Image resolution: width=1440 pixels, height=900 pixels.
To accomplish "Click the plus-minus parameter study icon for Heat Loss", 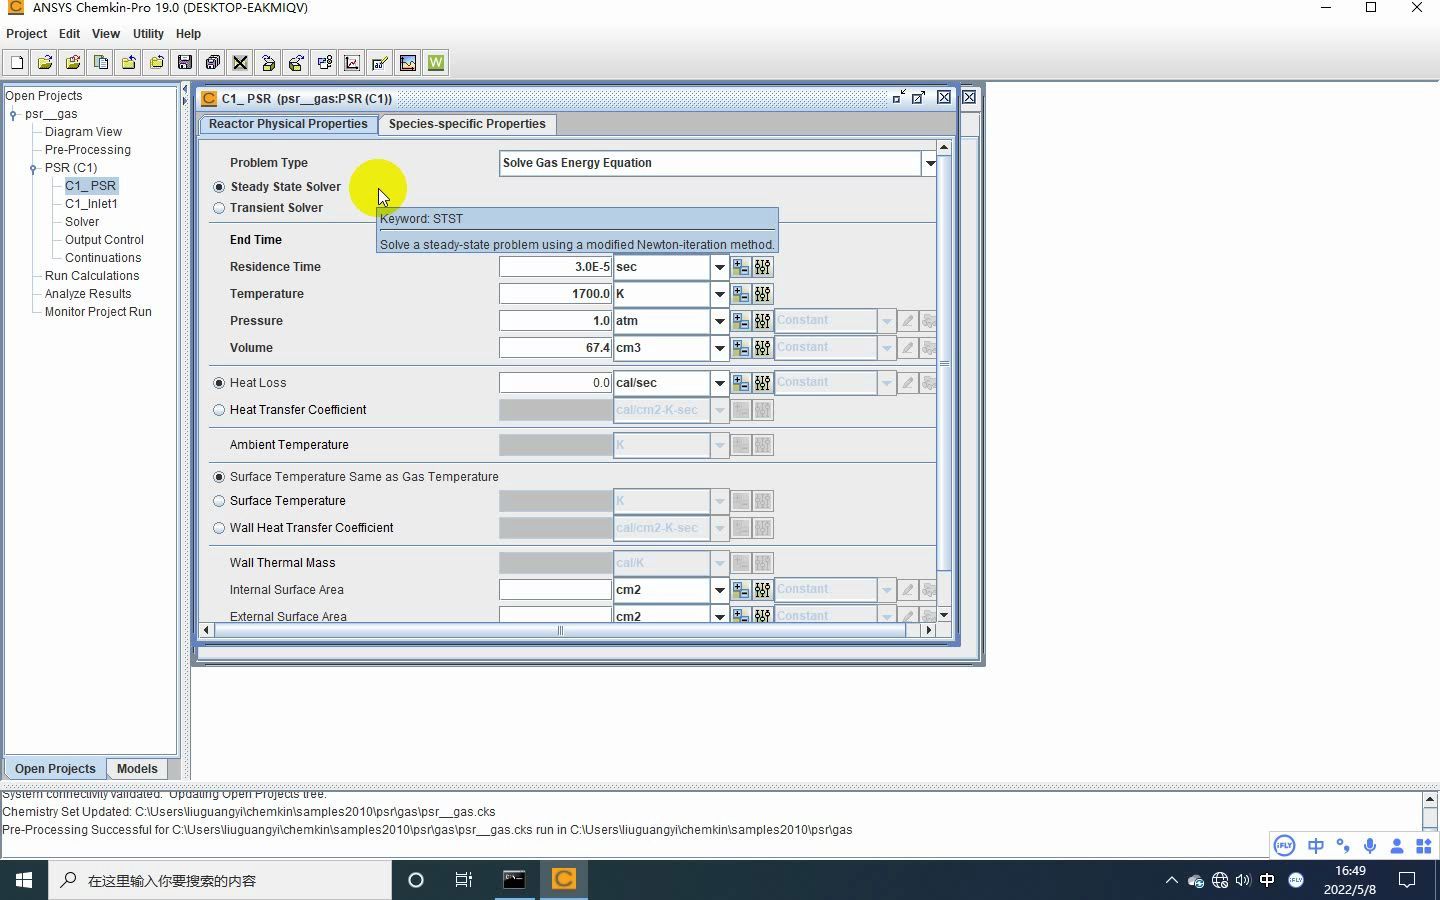I will (741, 383).
